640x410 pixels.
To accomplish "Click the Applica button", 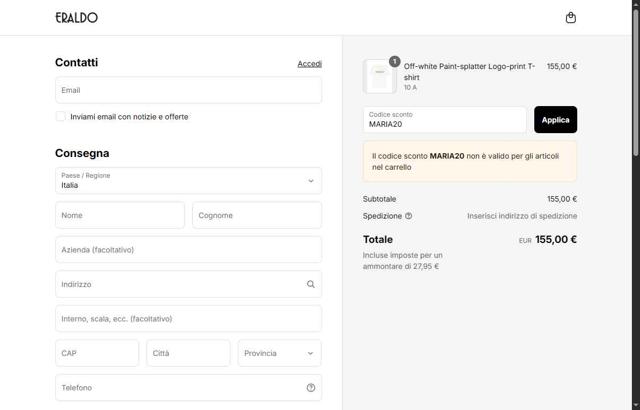I will tap(556, 120).
